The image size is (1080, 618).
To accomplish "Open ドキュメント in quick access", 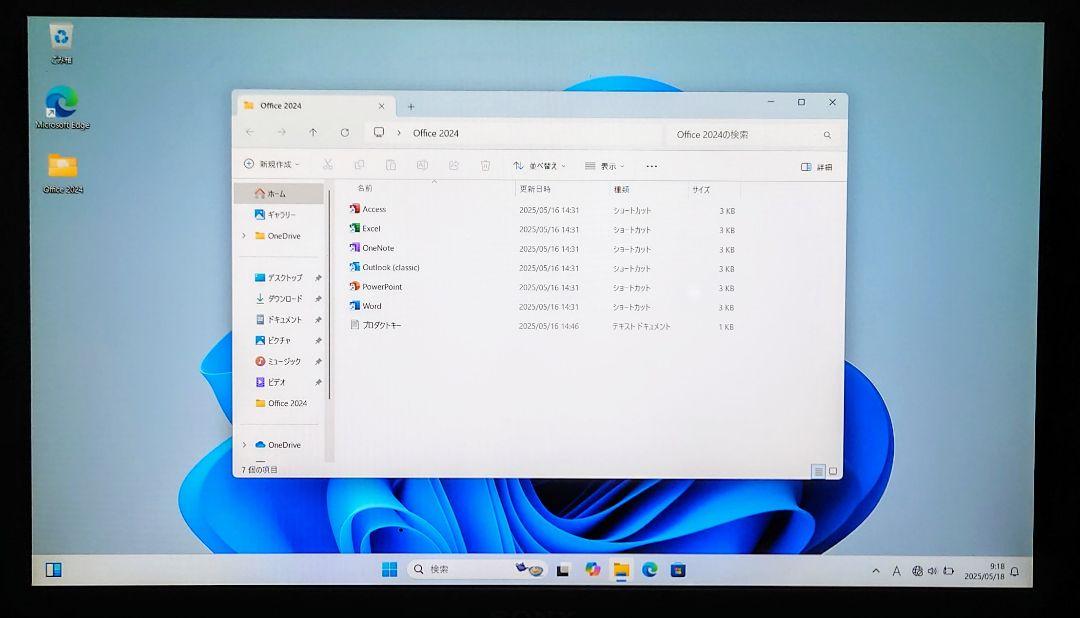I will [x=278, y=320].
